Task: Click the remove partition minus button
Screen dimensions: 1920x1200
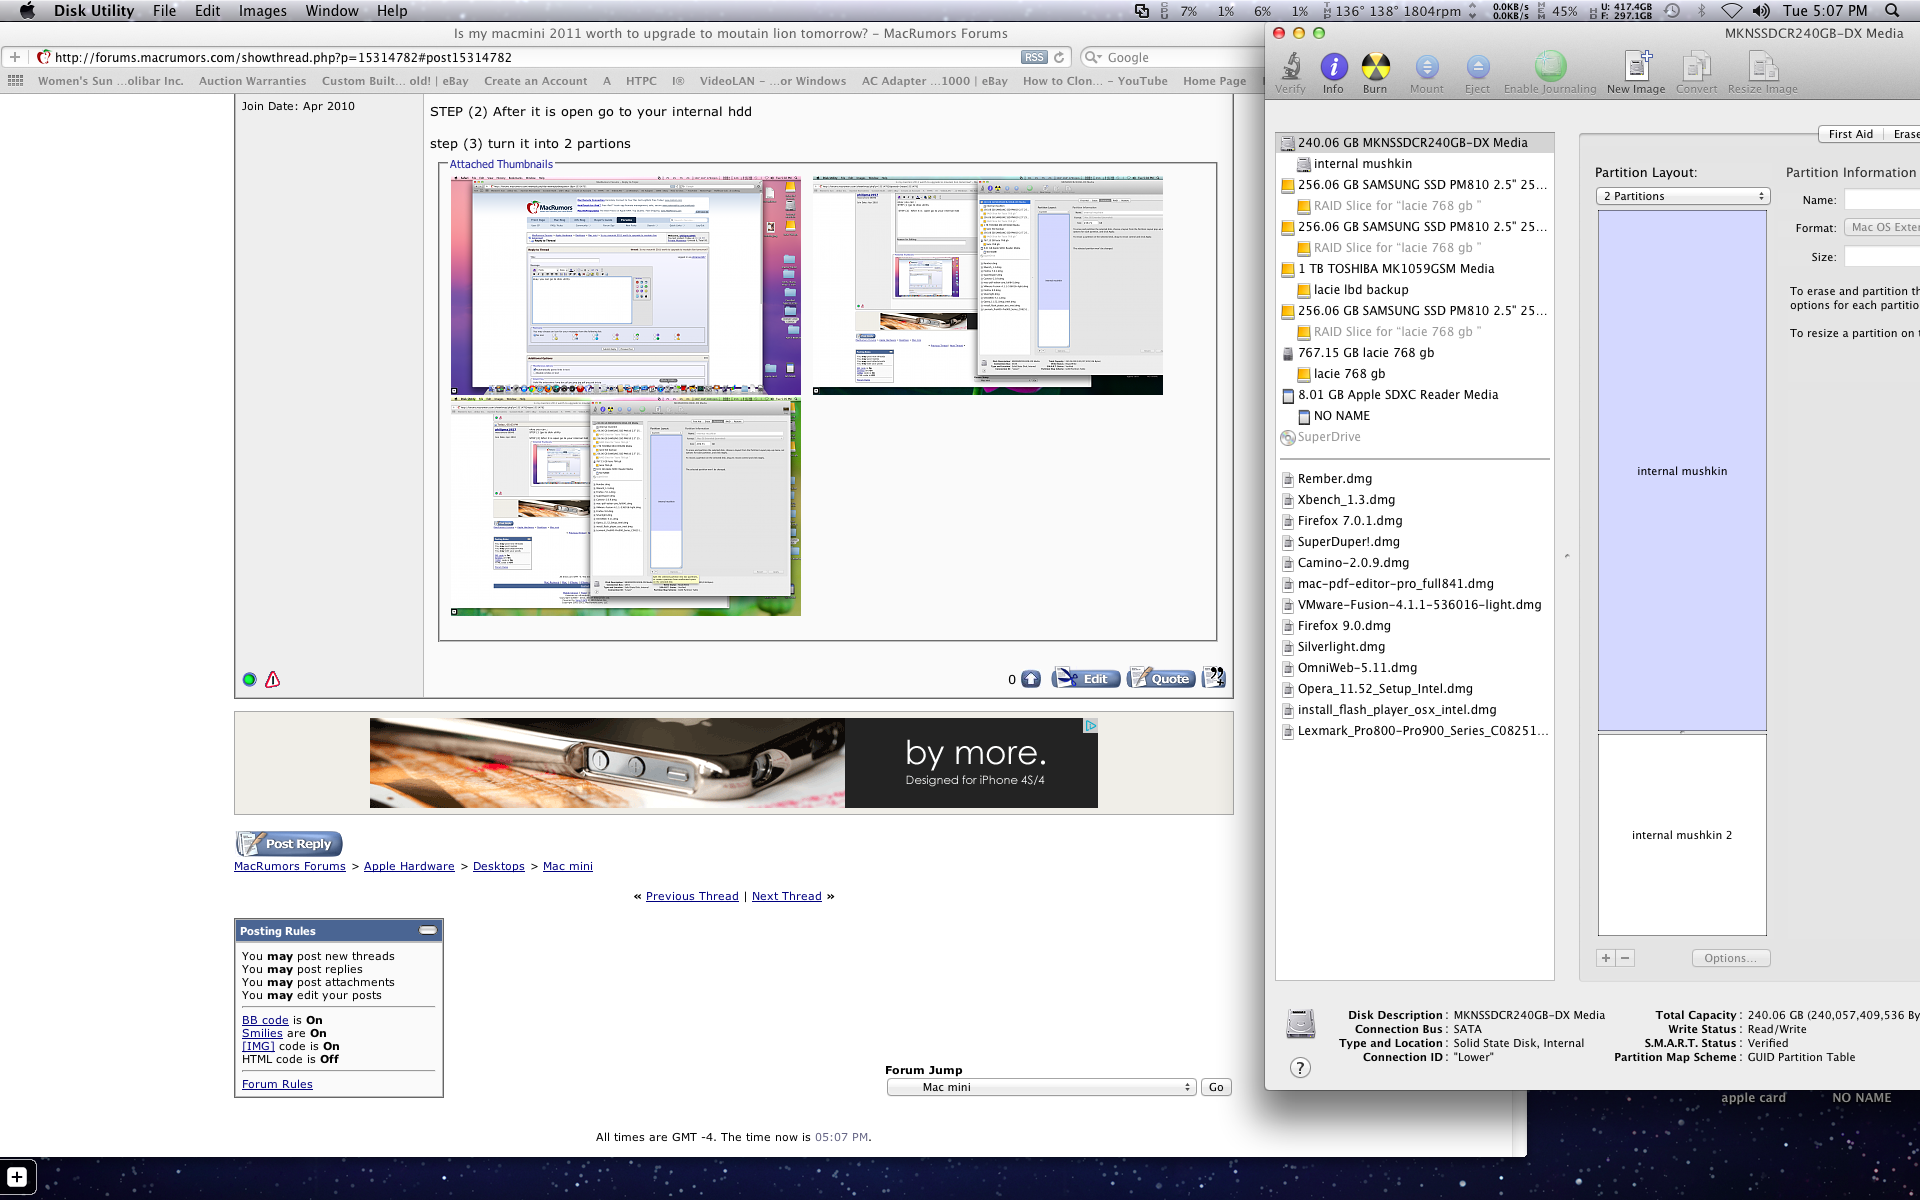Action: click(x=1625, y=958)
